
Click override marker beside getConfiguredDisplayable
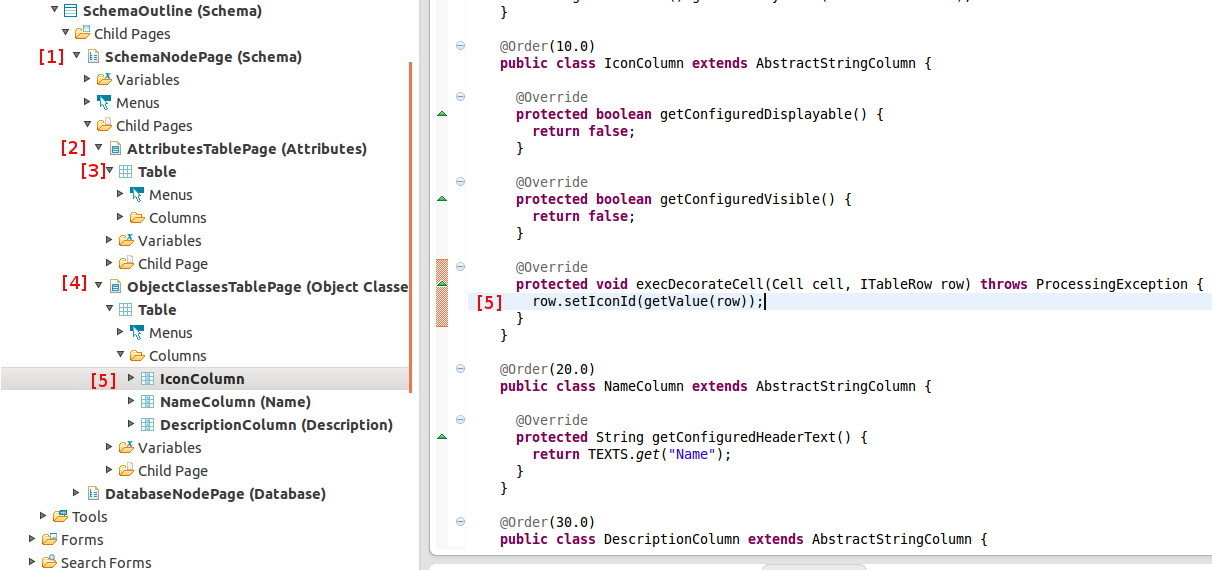point(443,114)
